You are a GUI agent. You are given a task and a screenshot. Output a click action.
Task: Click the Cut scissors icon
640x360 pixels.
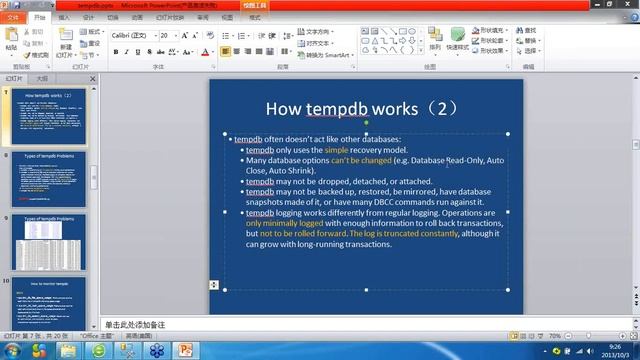(27, 32)
